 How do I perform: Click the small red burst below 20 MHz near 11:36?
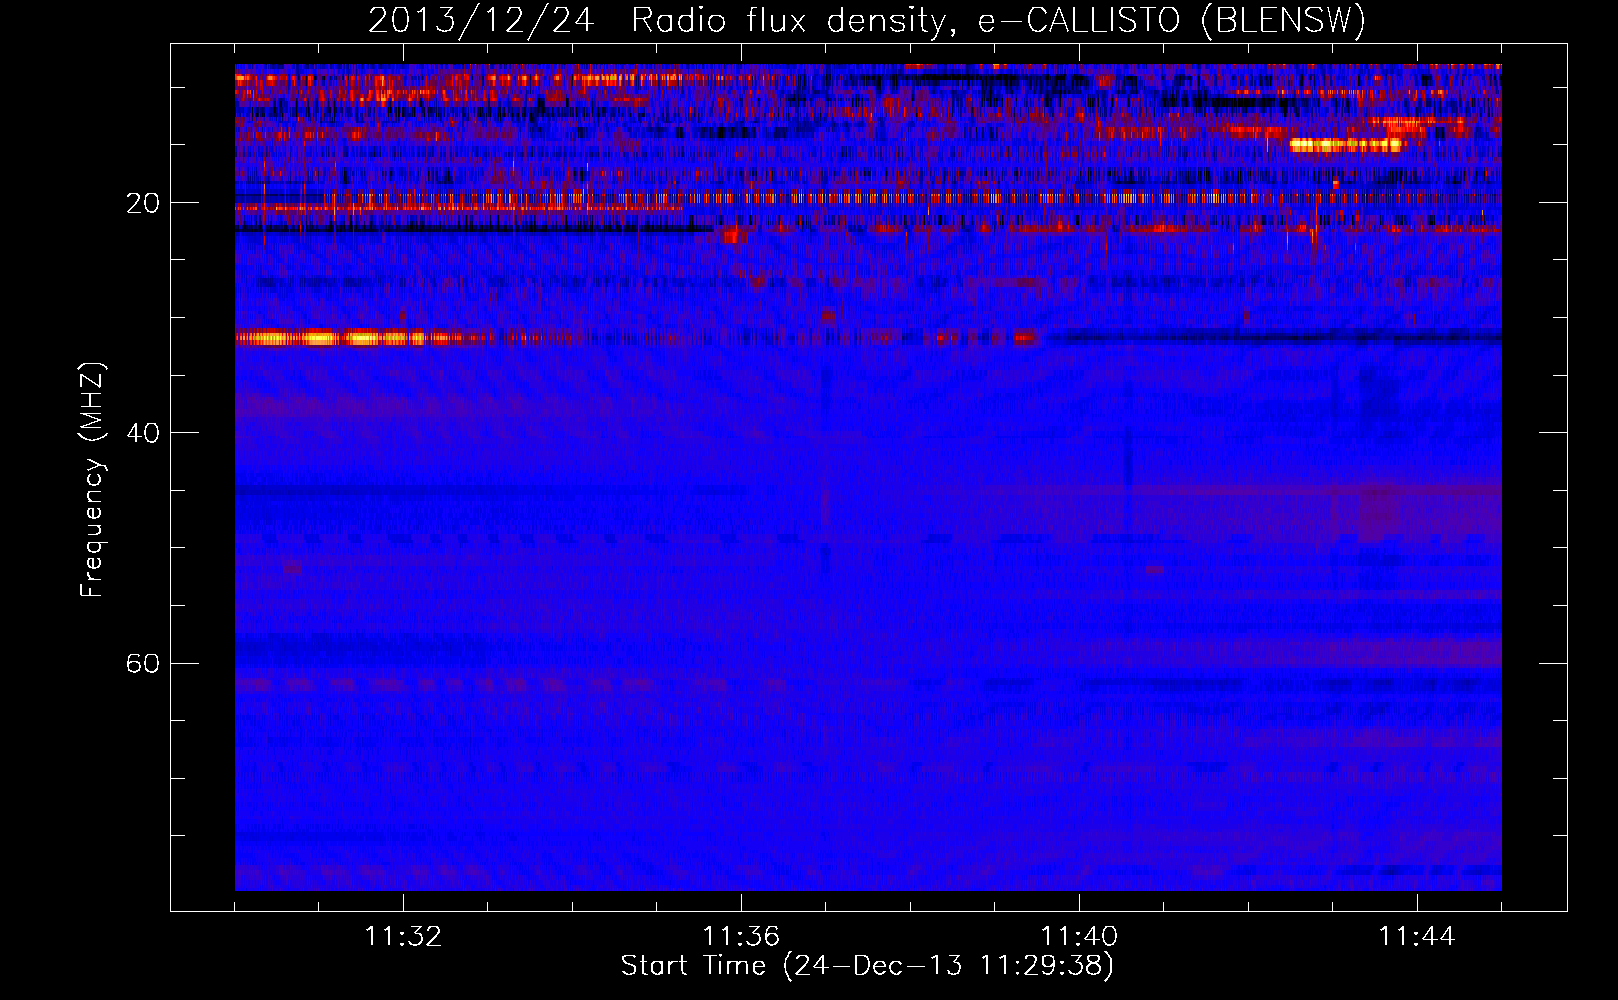pyautogui.click(x=734, y=236)
